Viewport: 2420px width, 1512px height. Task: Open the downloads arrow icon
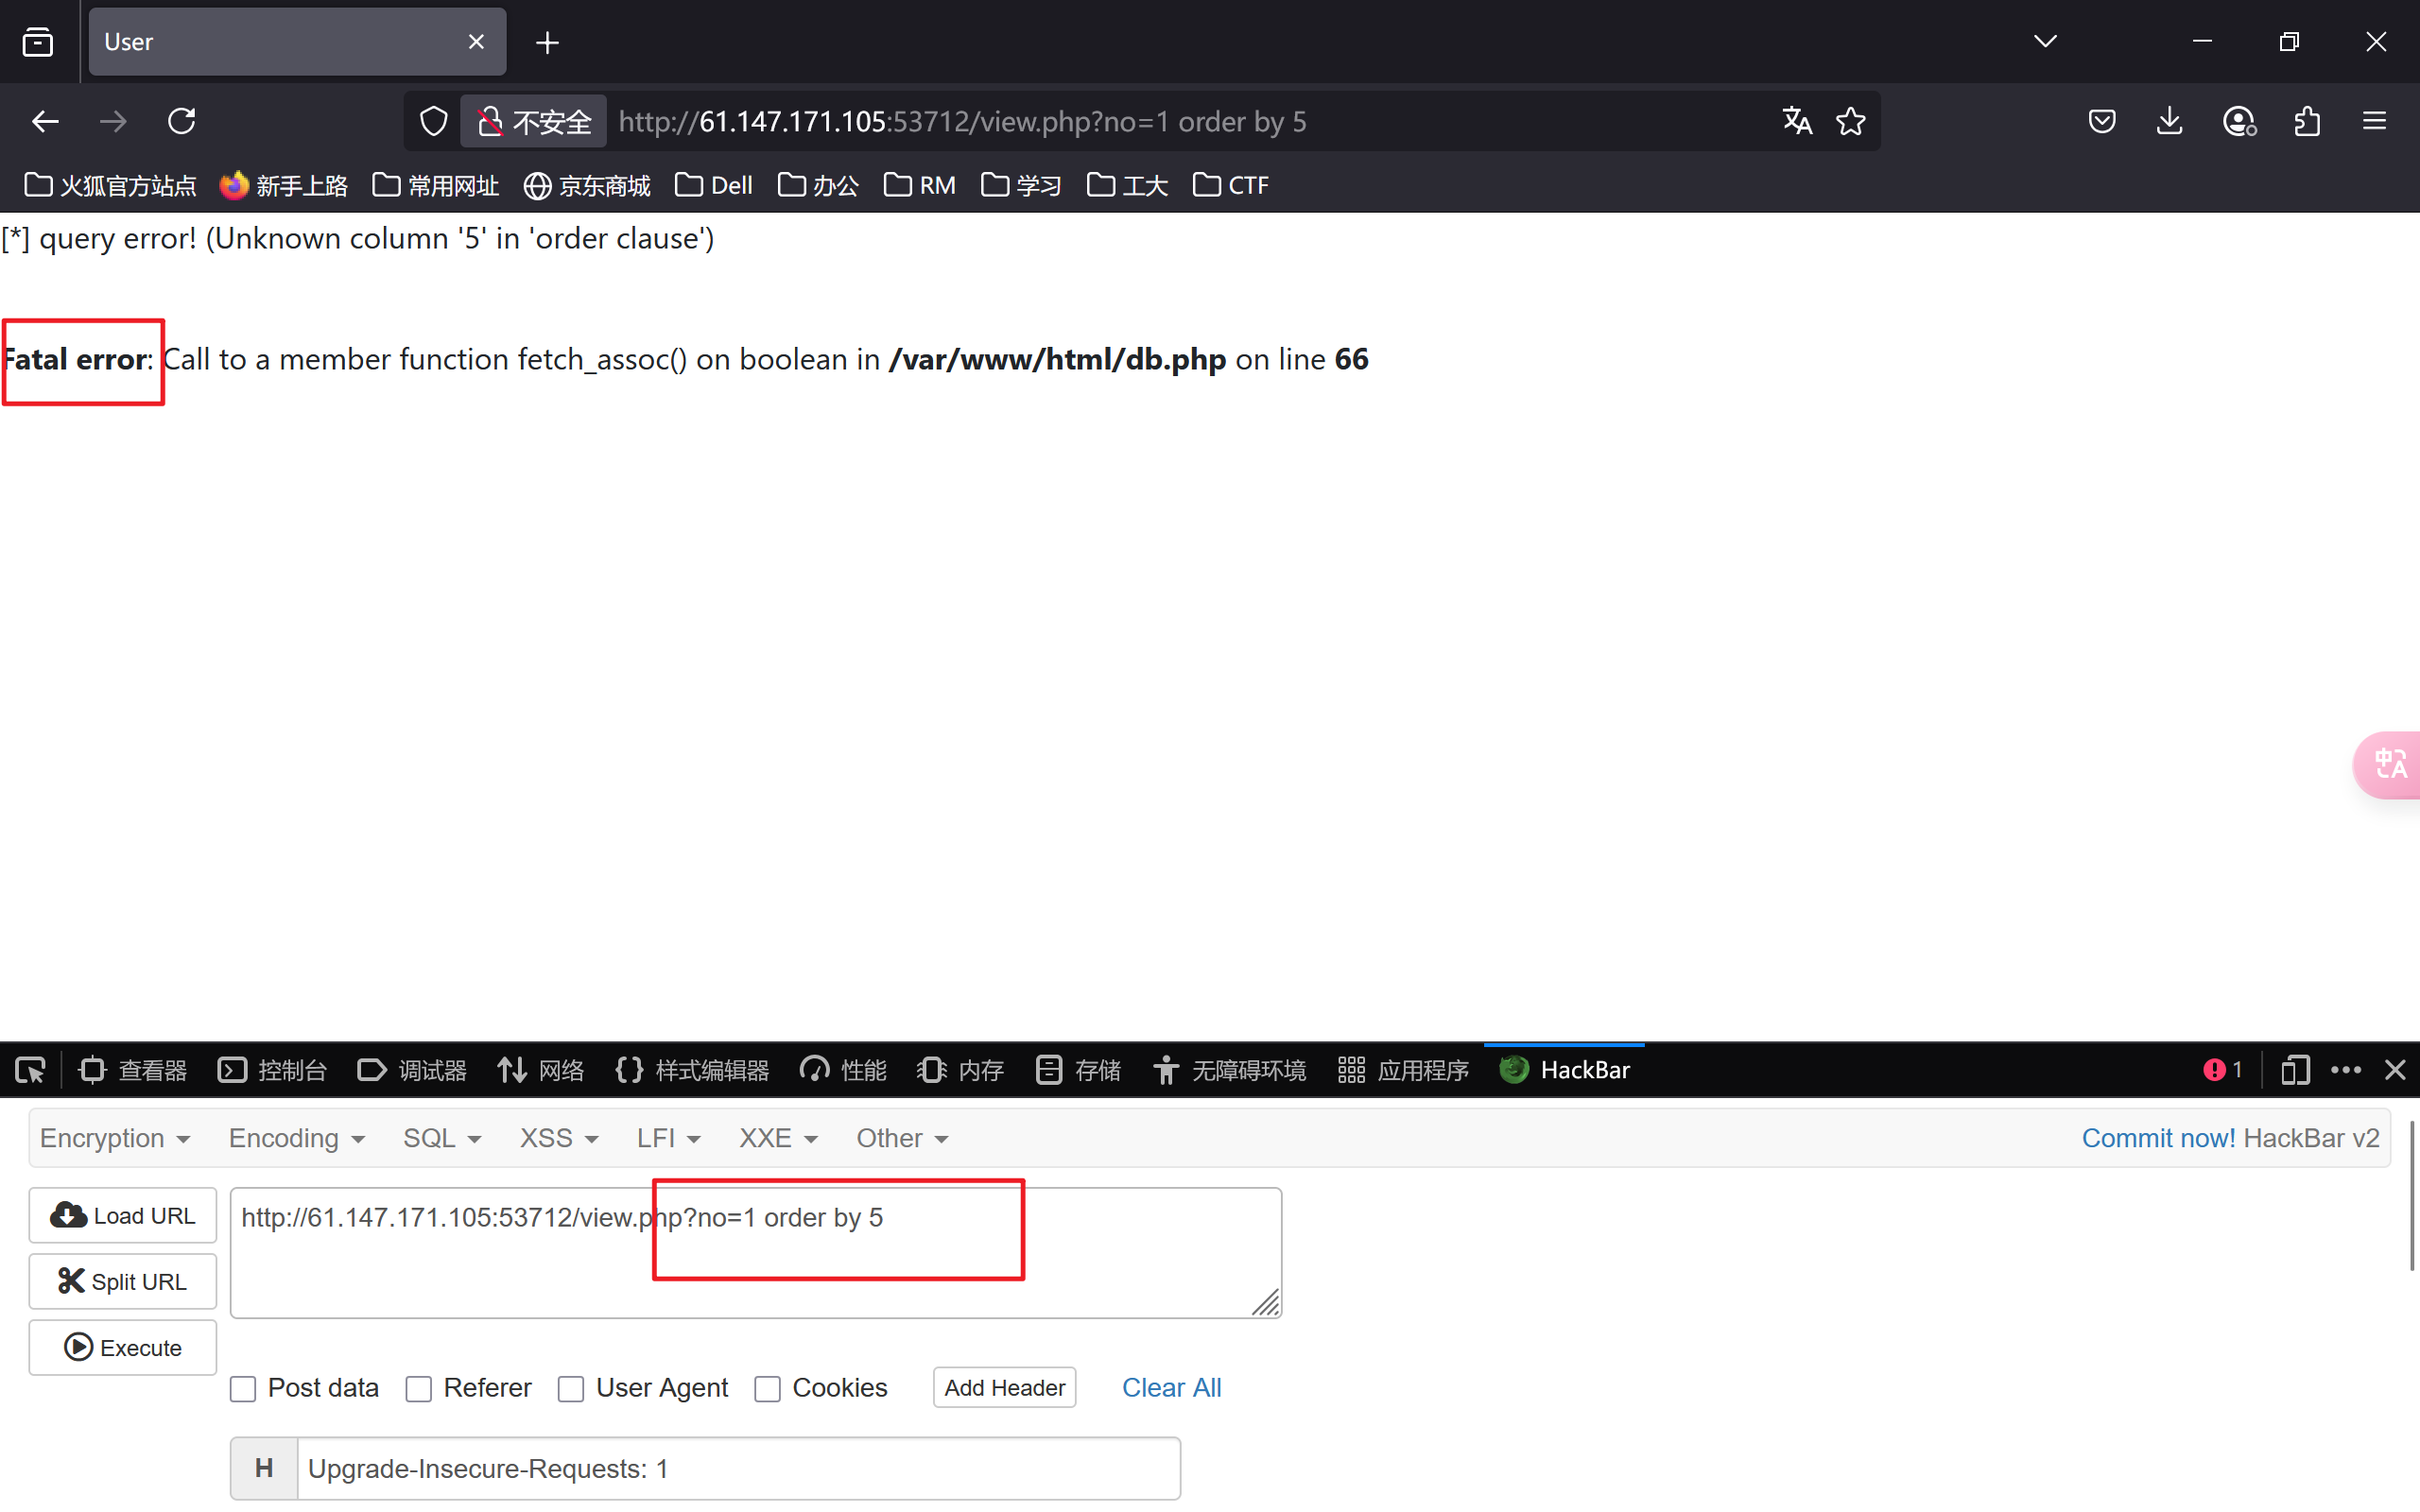pos(2169,122)
